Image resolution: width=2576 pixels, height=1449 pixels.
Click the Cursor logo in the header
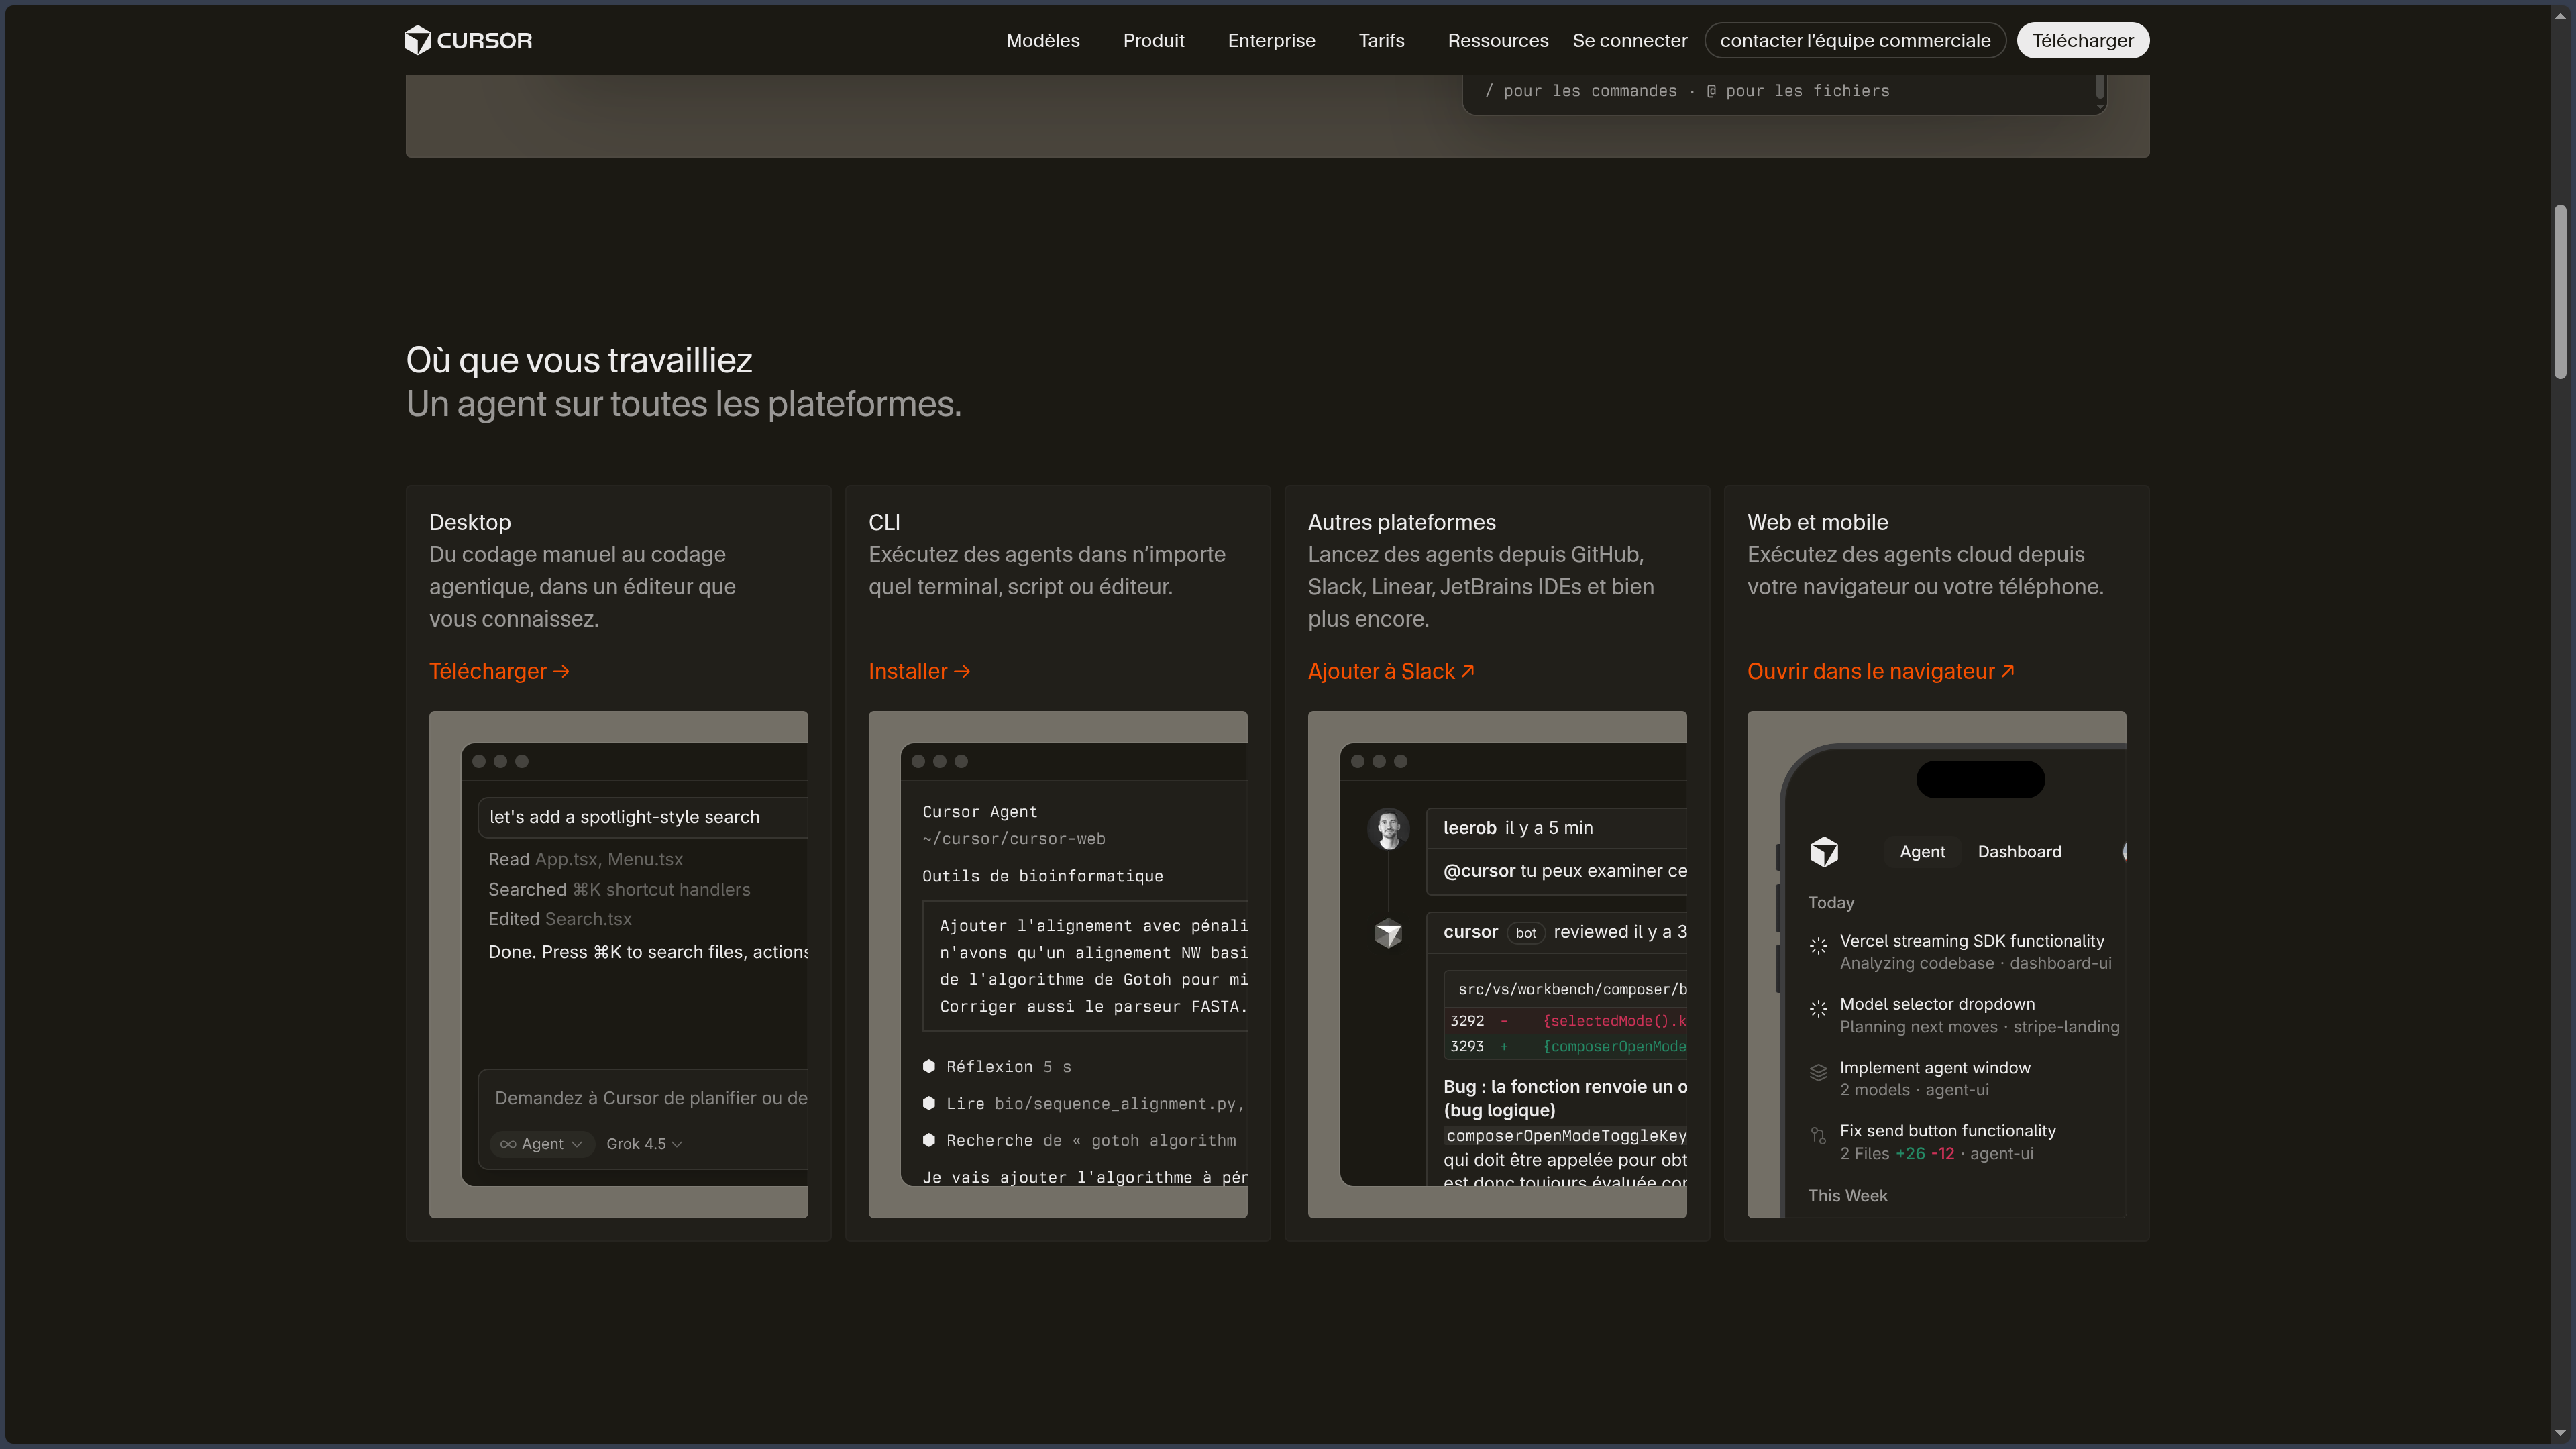coord(468,40)
